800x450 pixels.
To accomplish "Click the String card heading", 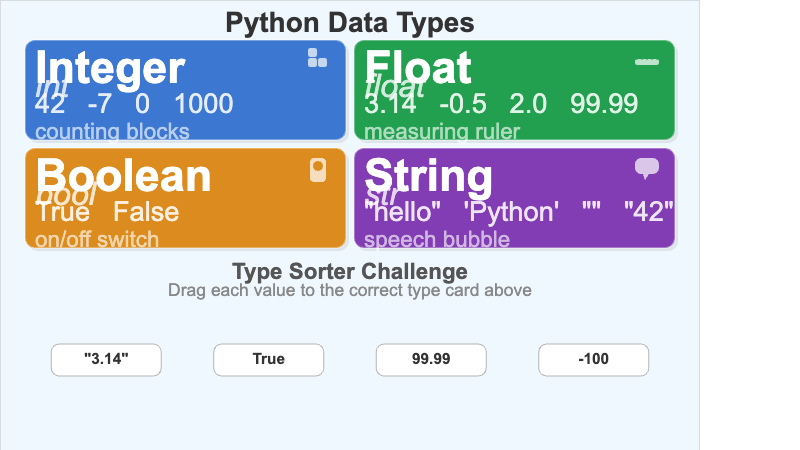I will pyautogui.click(x=429, y=176).
